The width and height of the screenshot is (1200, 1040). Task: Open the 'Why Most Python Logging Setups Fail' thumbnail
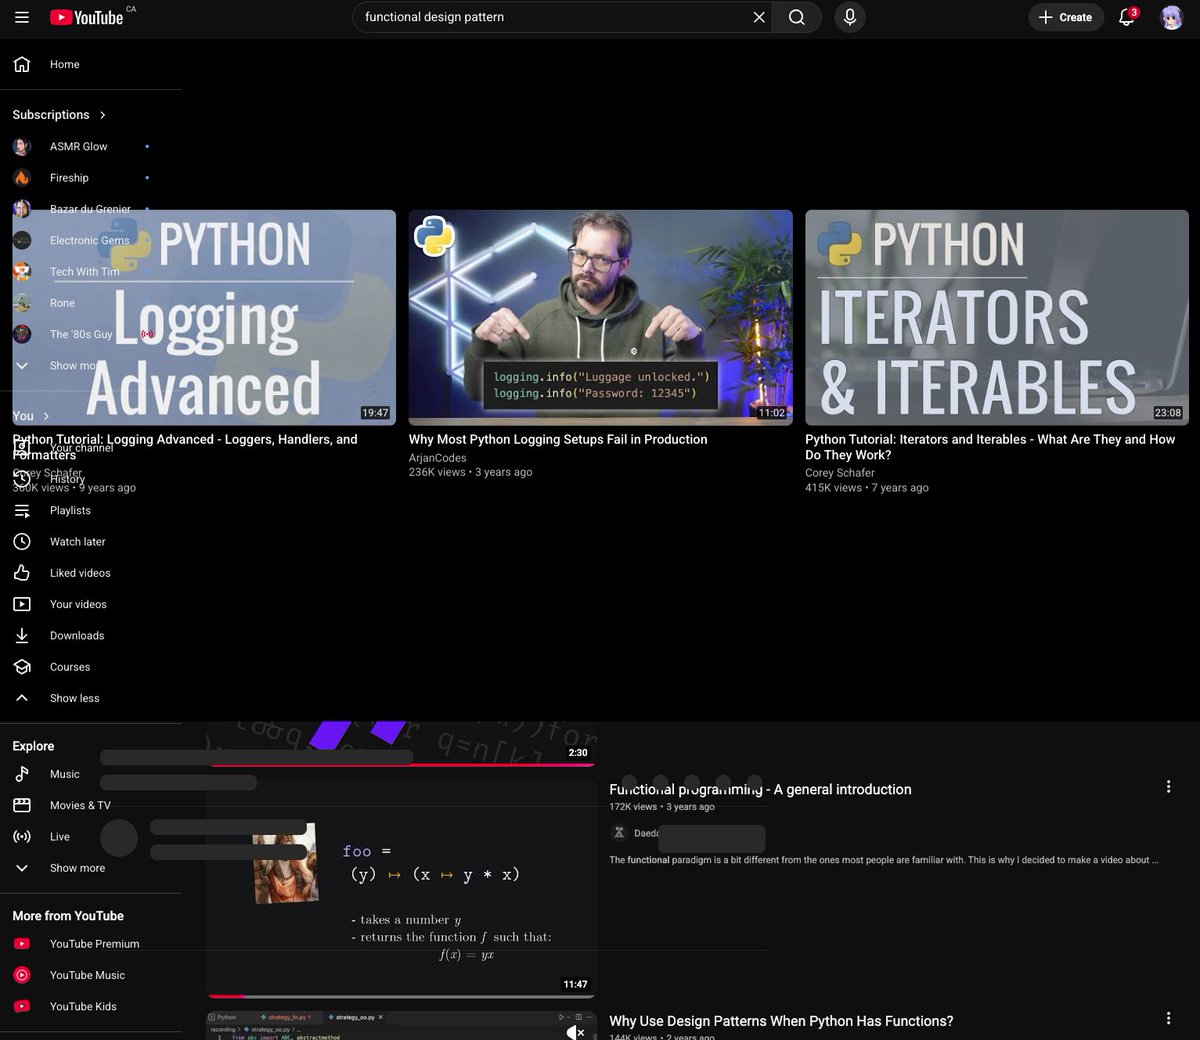pyautogui.click(x=600, y=317)
